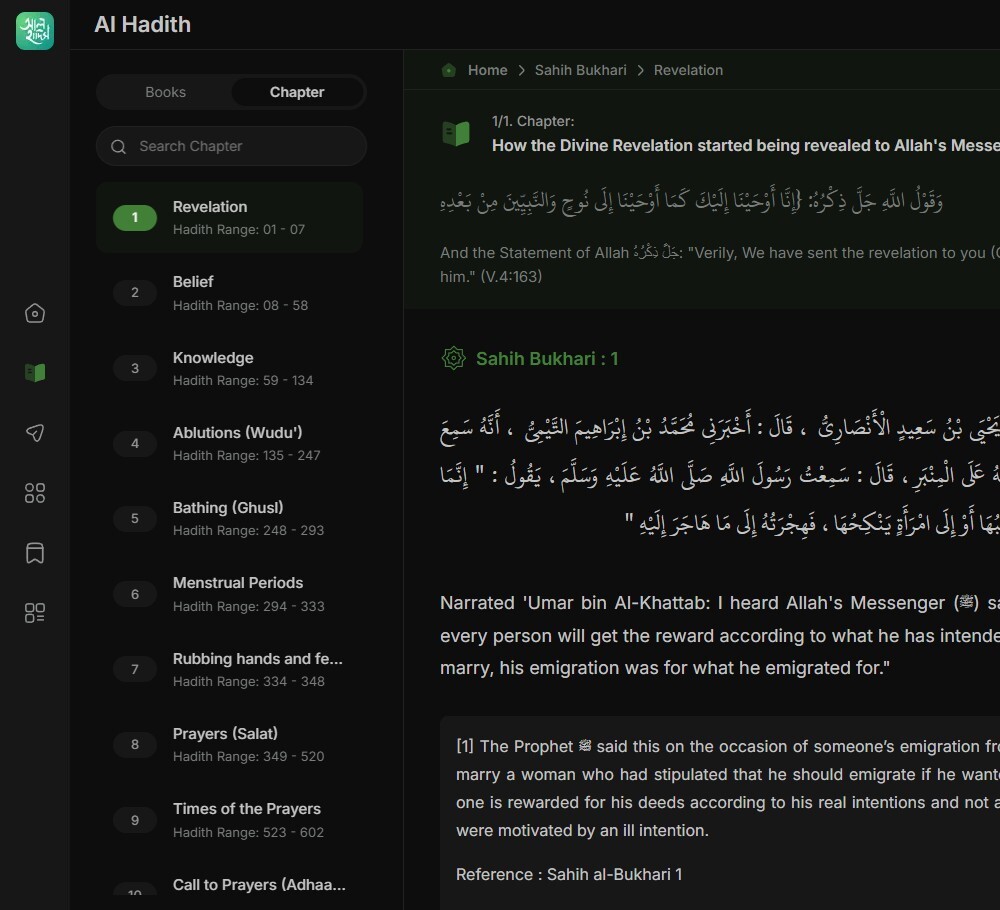
Task: Click the green book chapter icon
Action: tap(456, 134)
